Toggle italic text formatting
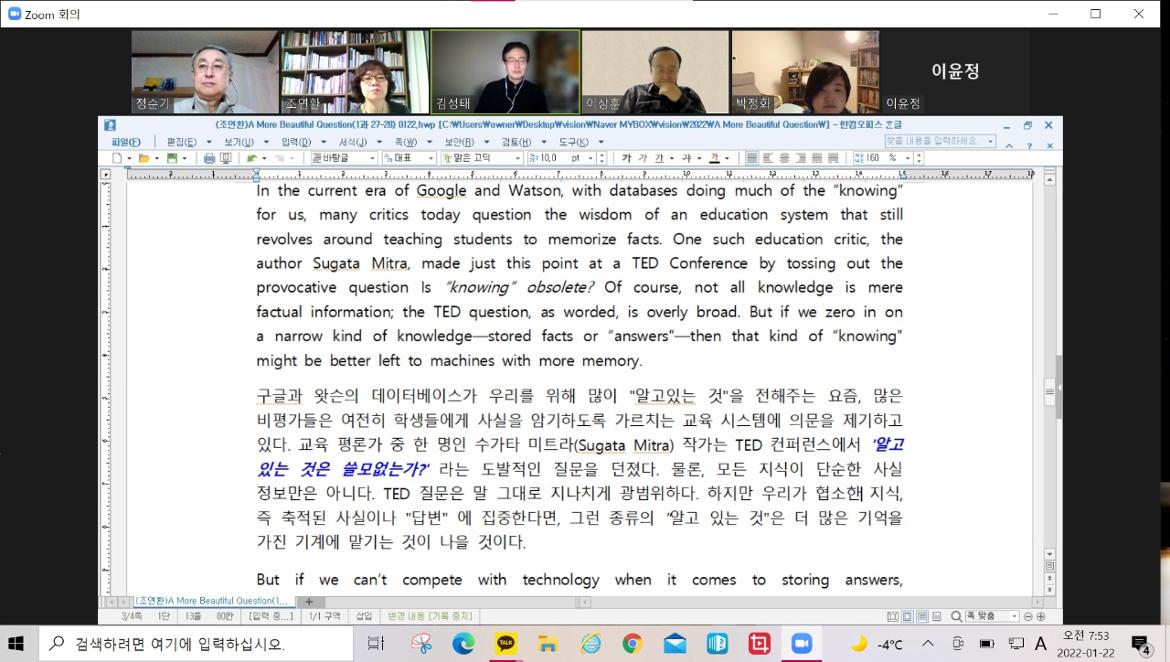Screen dimensions: 1170x662 [641, 158]
